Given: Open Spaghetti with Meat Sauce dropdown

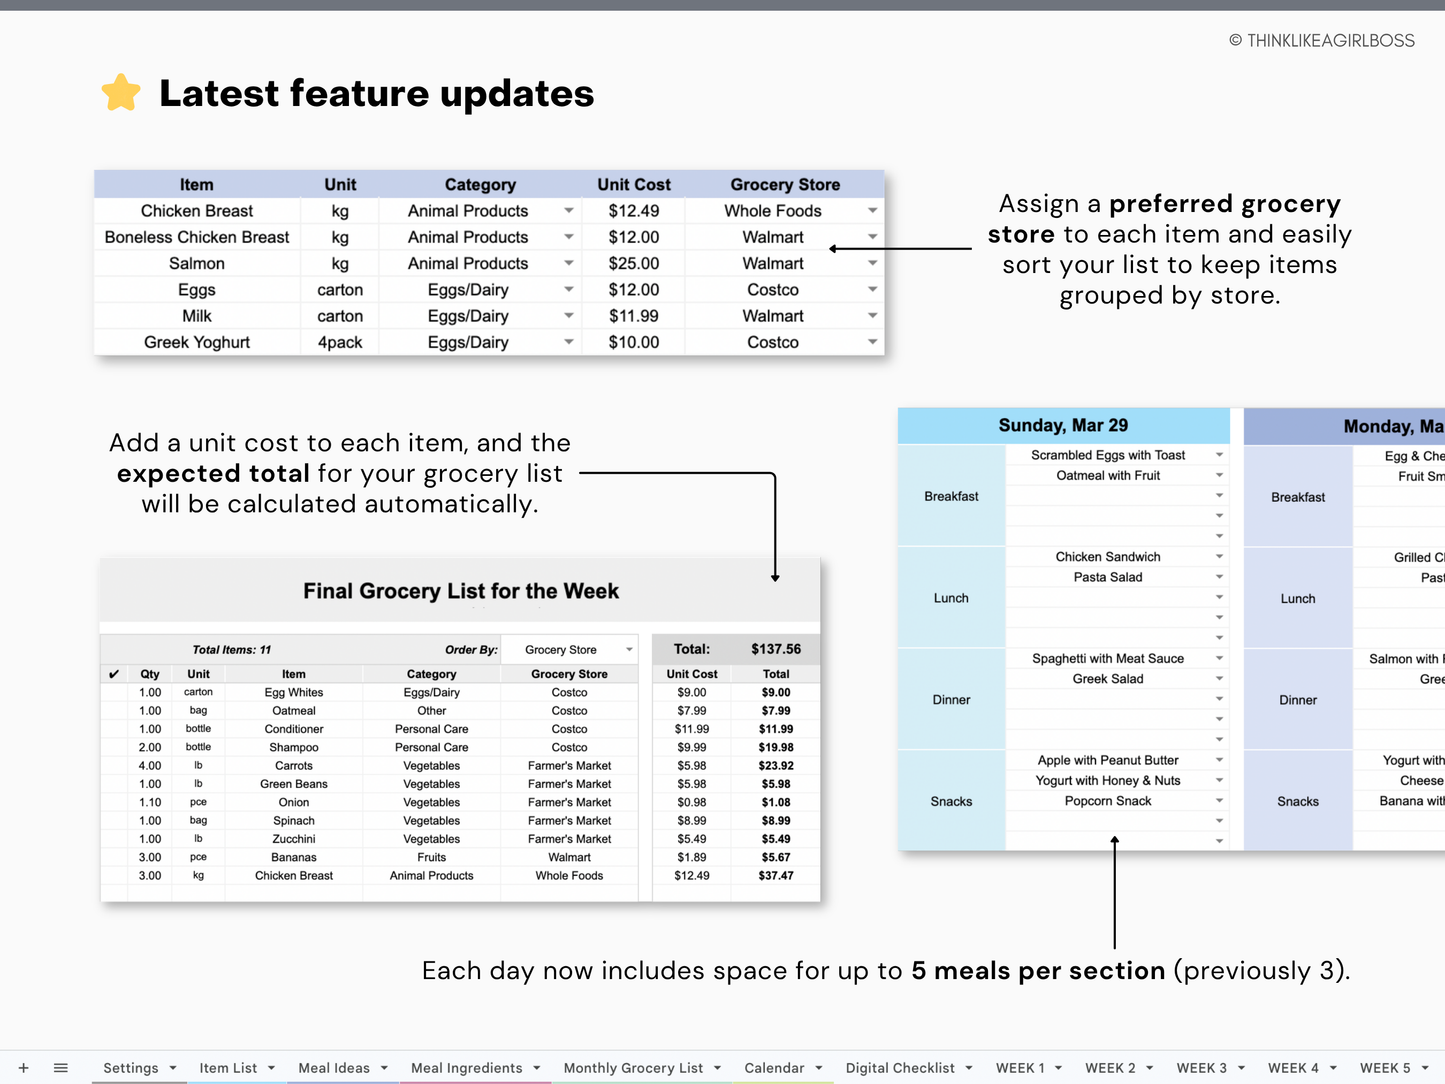Looking at the screenshot, I should tap(1219, 659).
